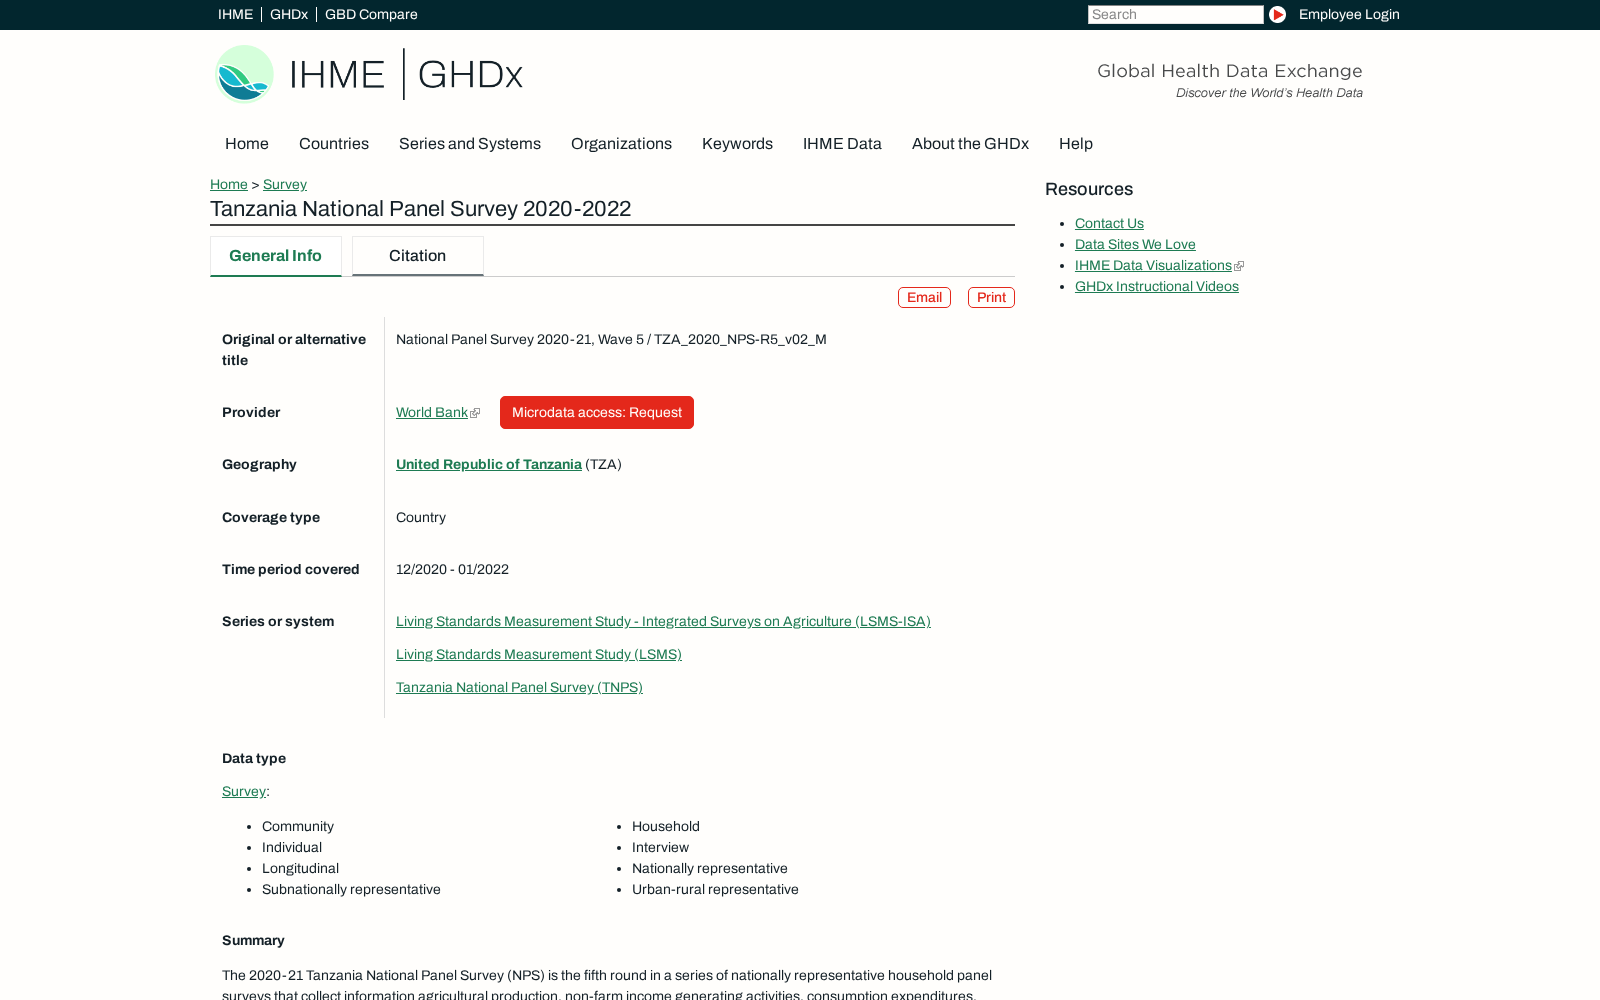
Task: Open GBD Compare link in top bar
Action: tap(371, 15)
